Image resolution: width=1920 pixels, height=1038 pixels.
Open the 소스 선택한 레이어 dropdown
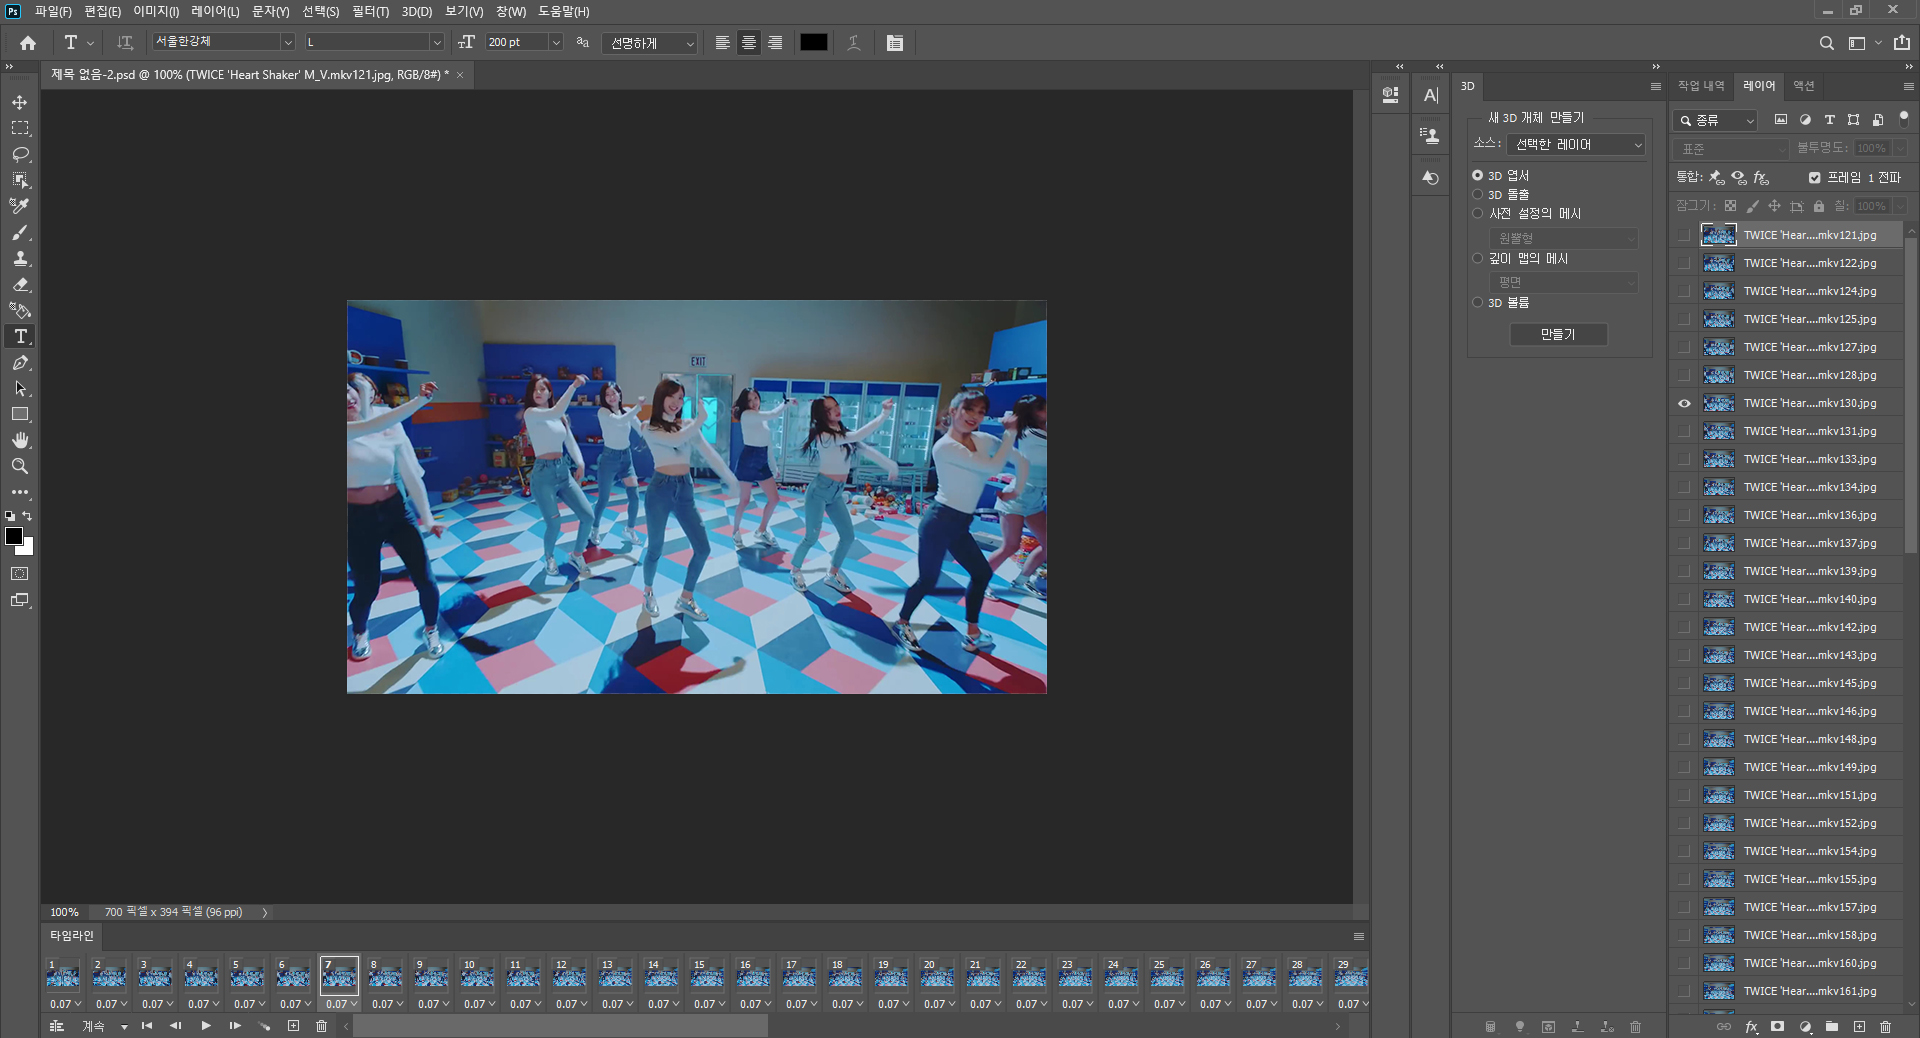[x=1576, y=145]
